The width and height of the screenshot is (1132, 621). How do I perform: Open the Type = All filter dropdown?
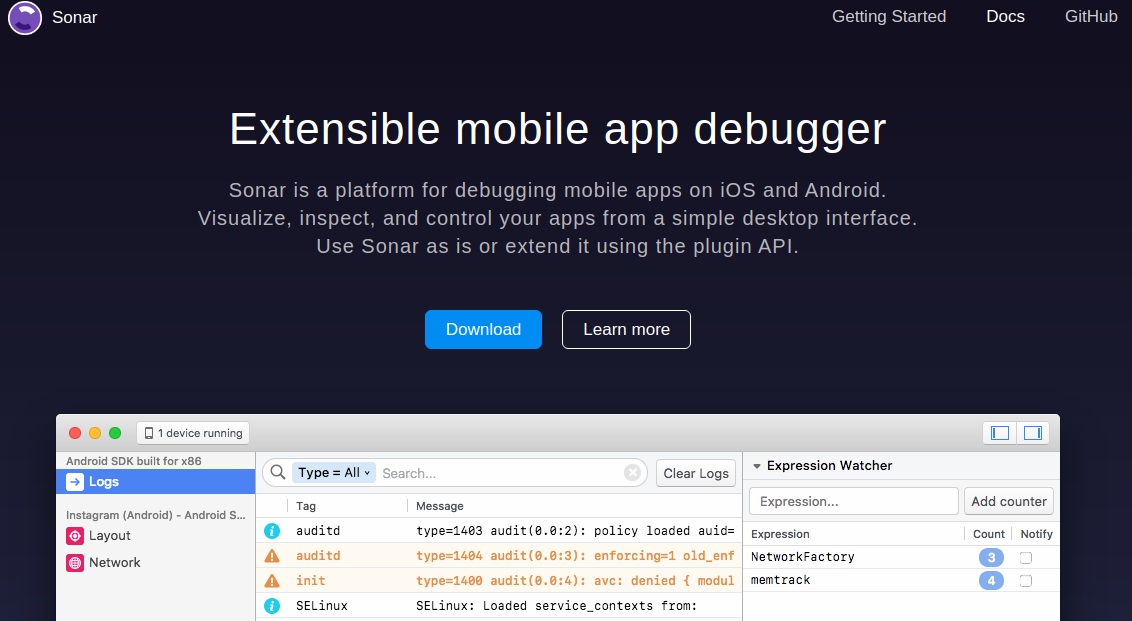point(334,473)
